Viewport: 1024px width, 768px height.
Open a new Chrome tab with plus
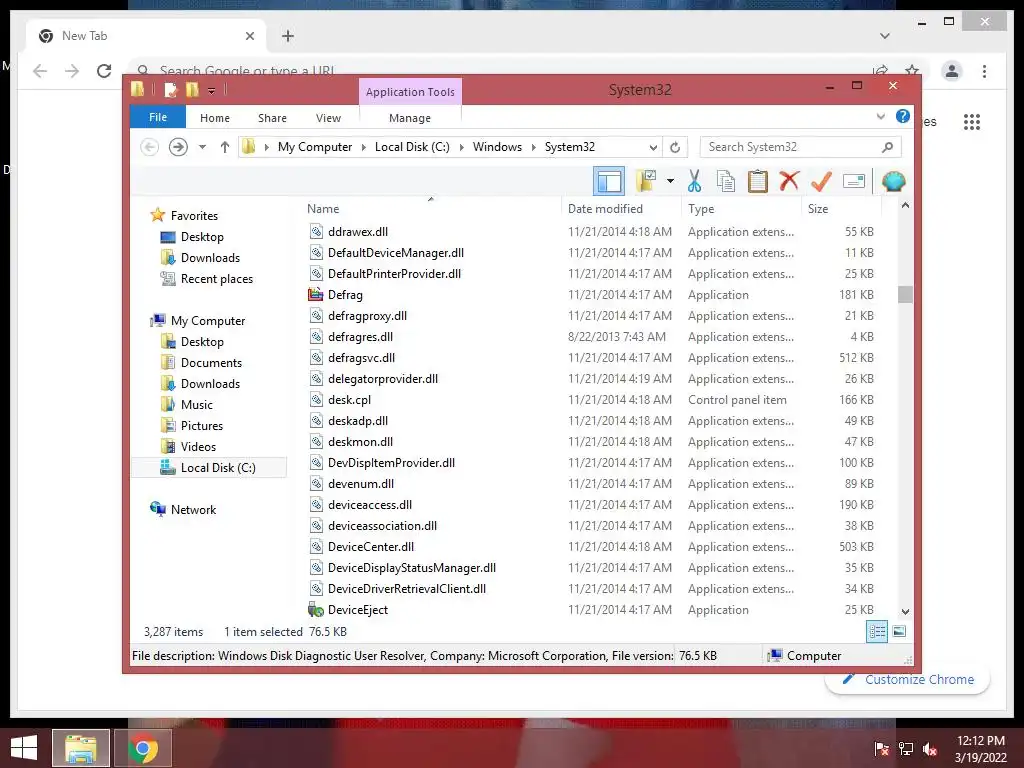click(288, 36)
